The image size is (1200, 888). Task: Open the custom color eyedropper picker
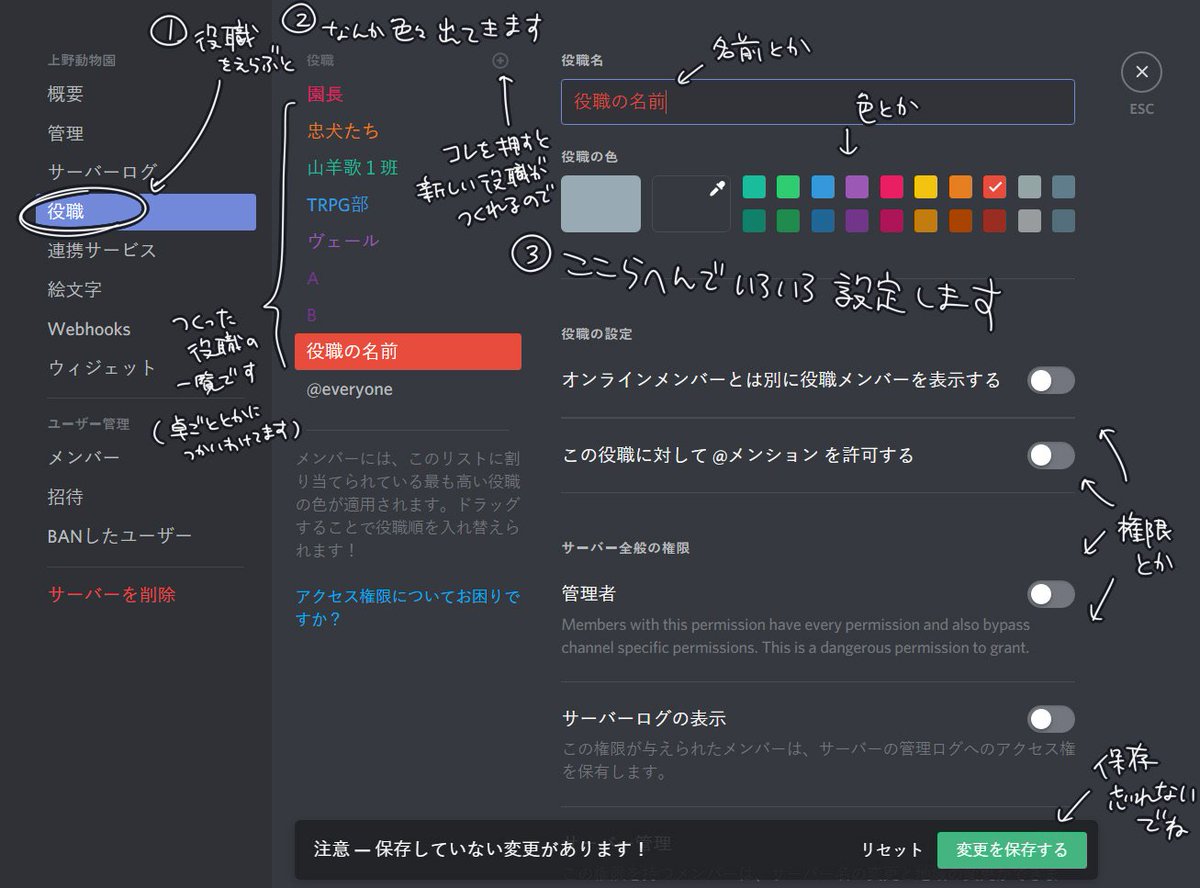click(691, 204)
